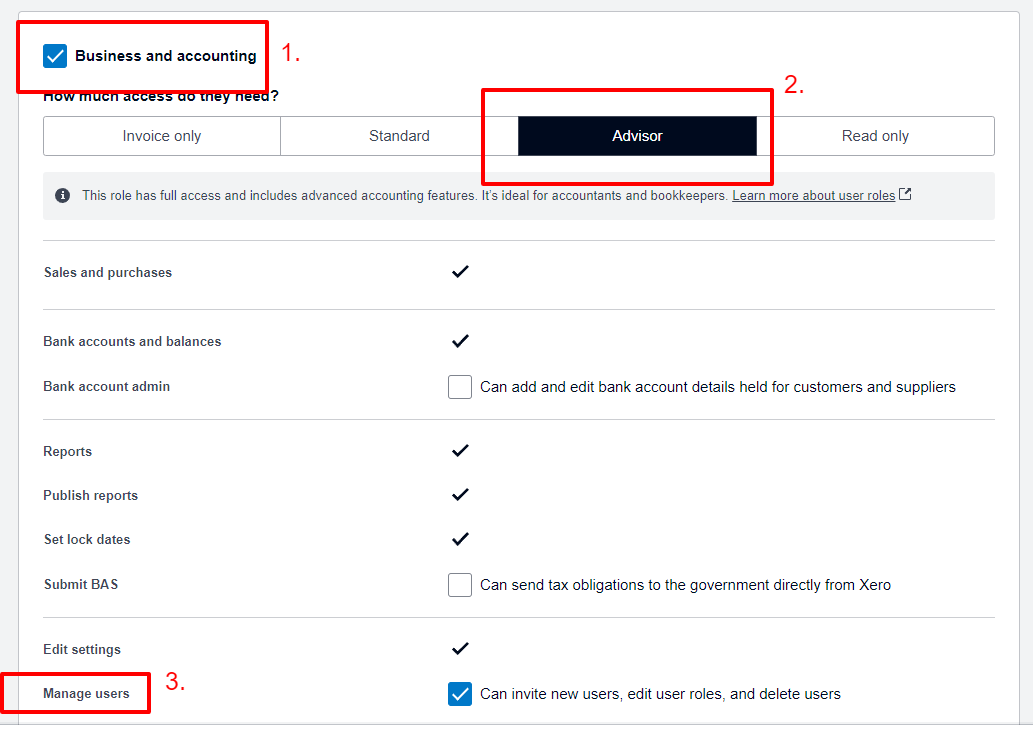Select the Advisor access level
Viewport: 1033px width, 735px height.
637,136
